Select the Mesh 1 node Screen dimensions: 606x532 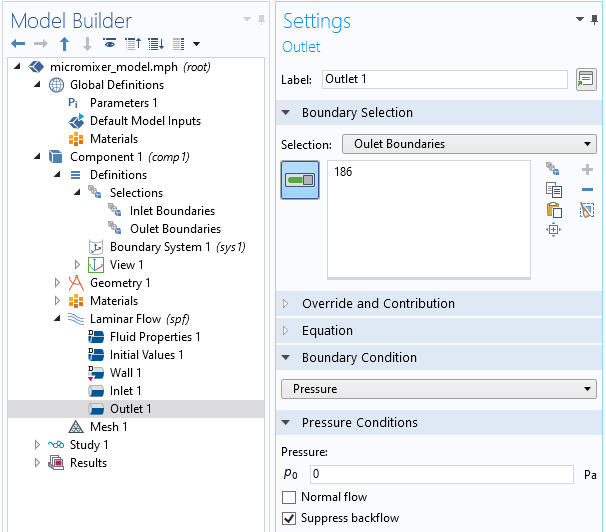click(108, 427)
